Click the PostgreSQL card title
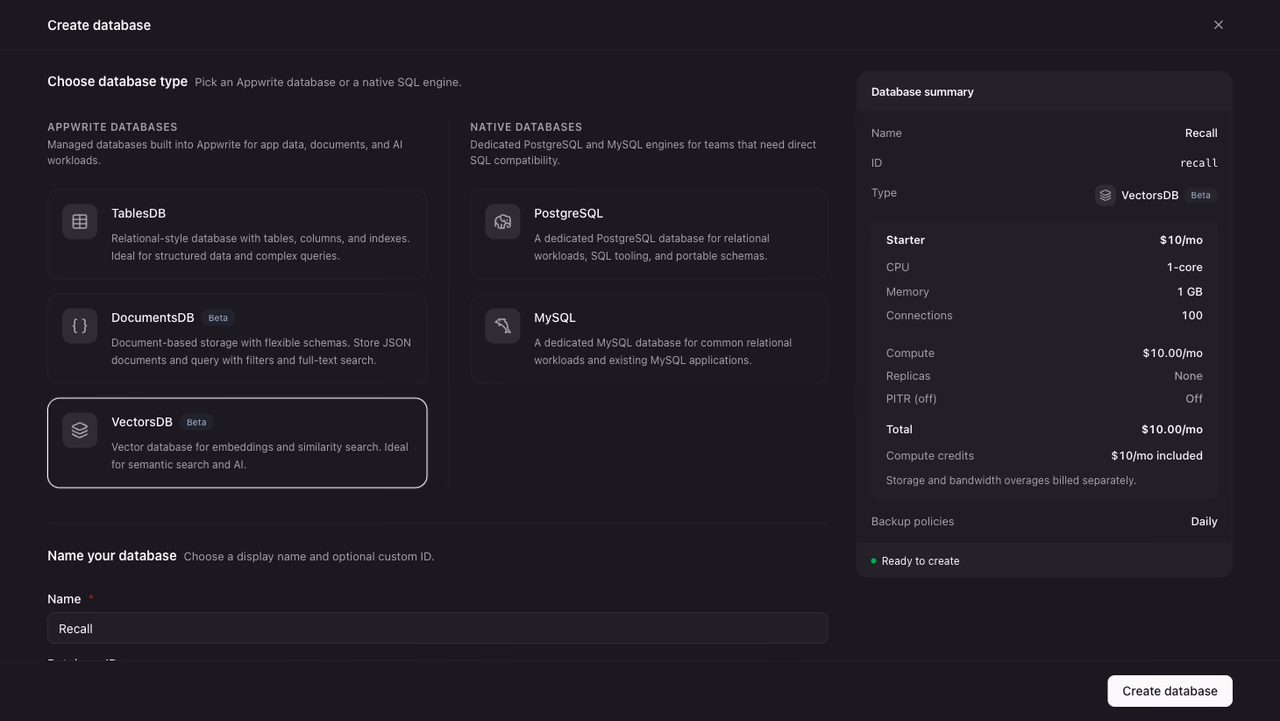 568,213
